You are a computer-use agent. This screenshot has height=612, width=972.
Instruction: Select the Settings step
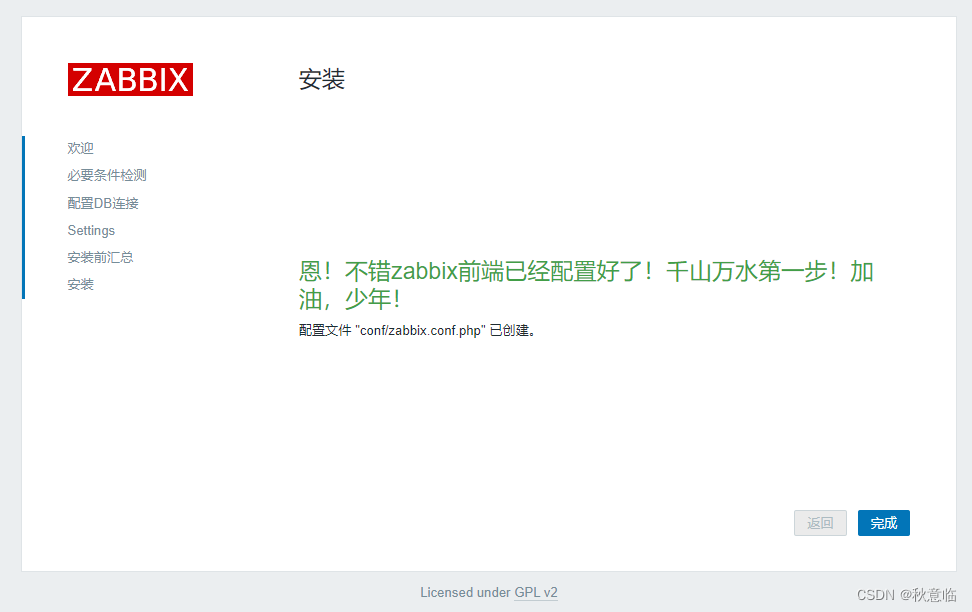click(91, 230)
